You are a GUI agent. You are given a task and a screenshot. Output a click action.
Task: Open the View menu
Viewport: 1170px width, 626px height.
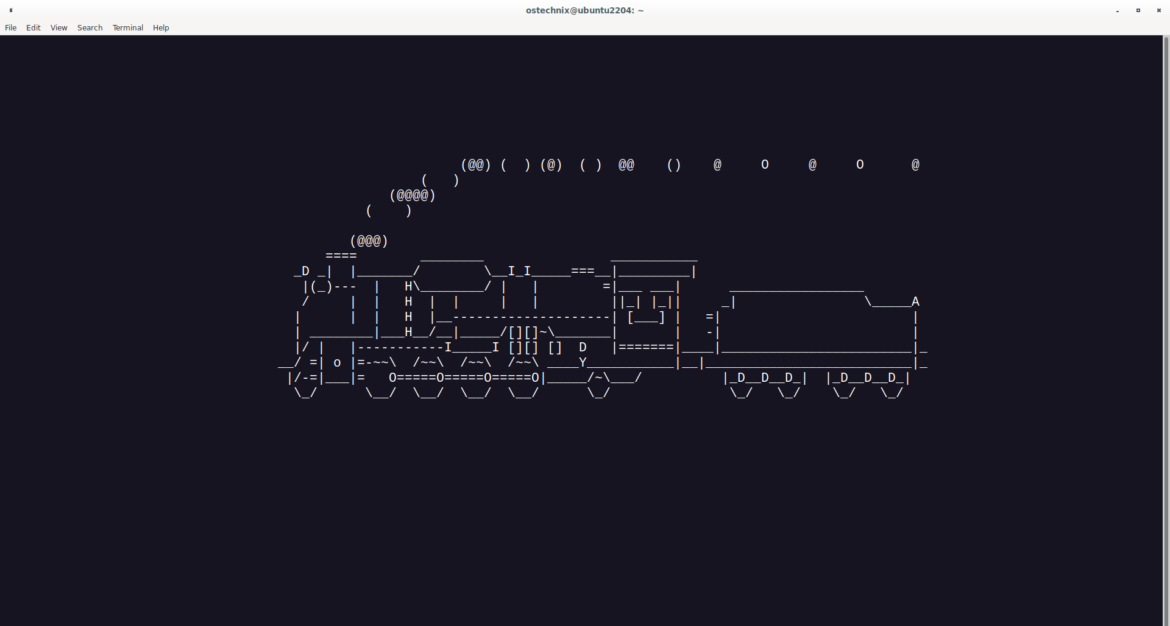58,27
